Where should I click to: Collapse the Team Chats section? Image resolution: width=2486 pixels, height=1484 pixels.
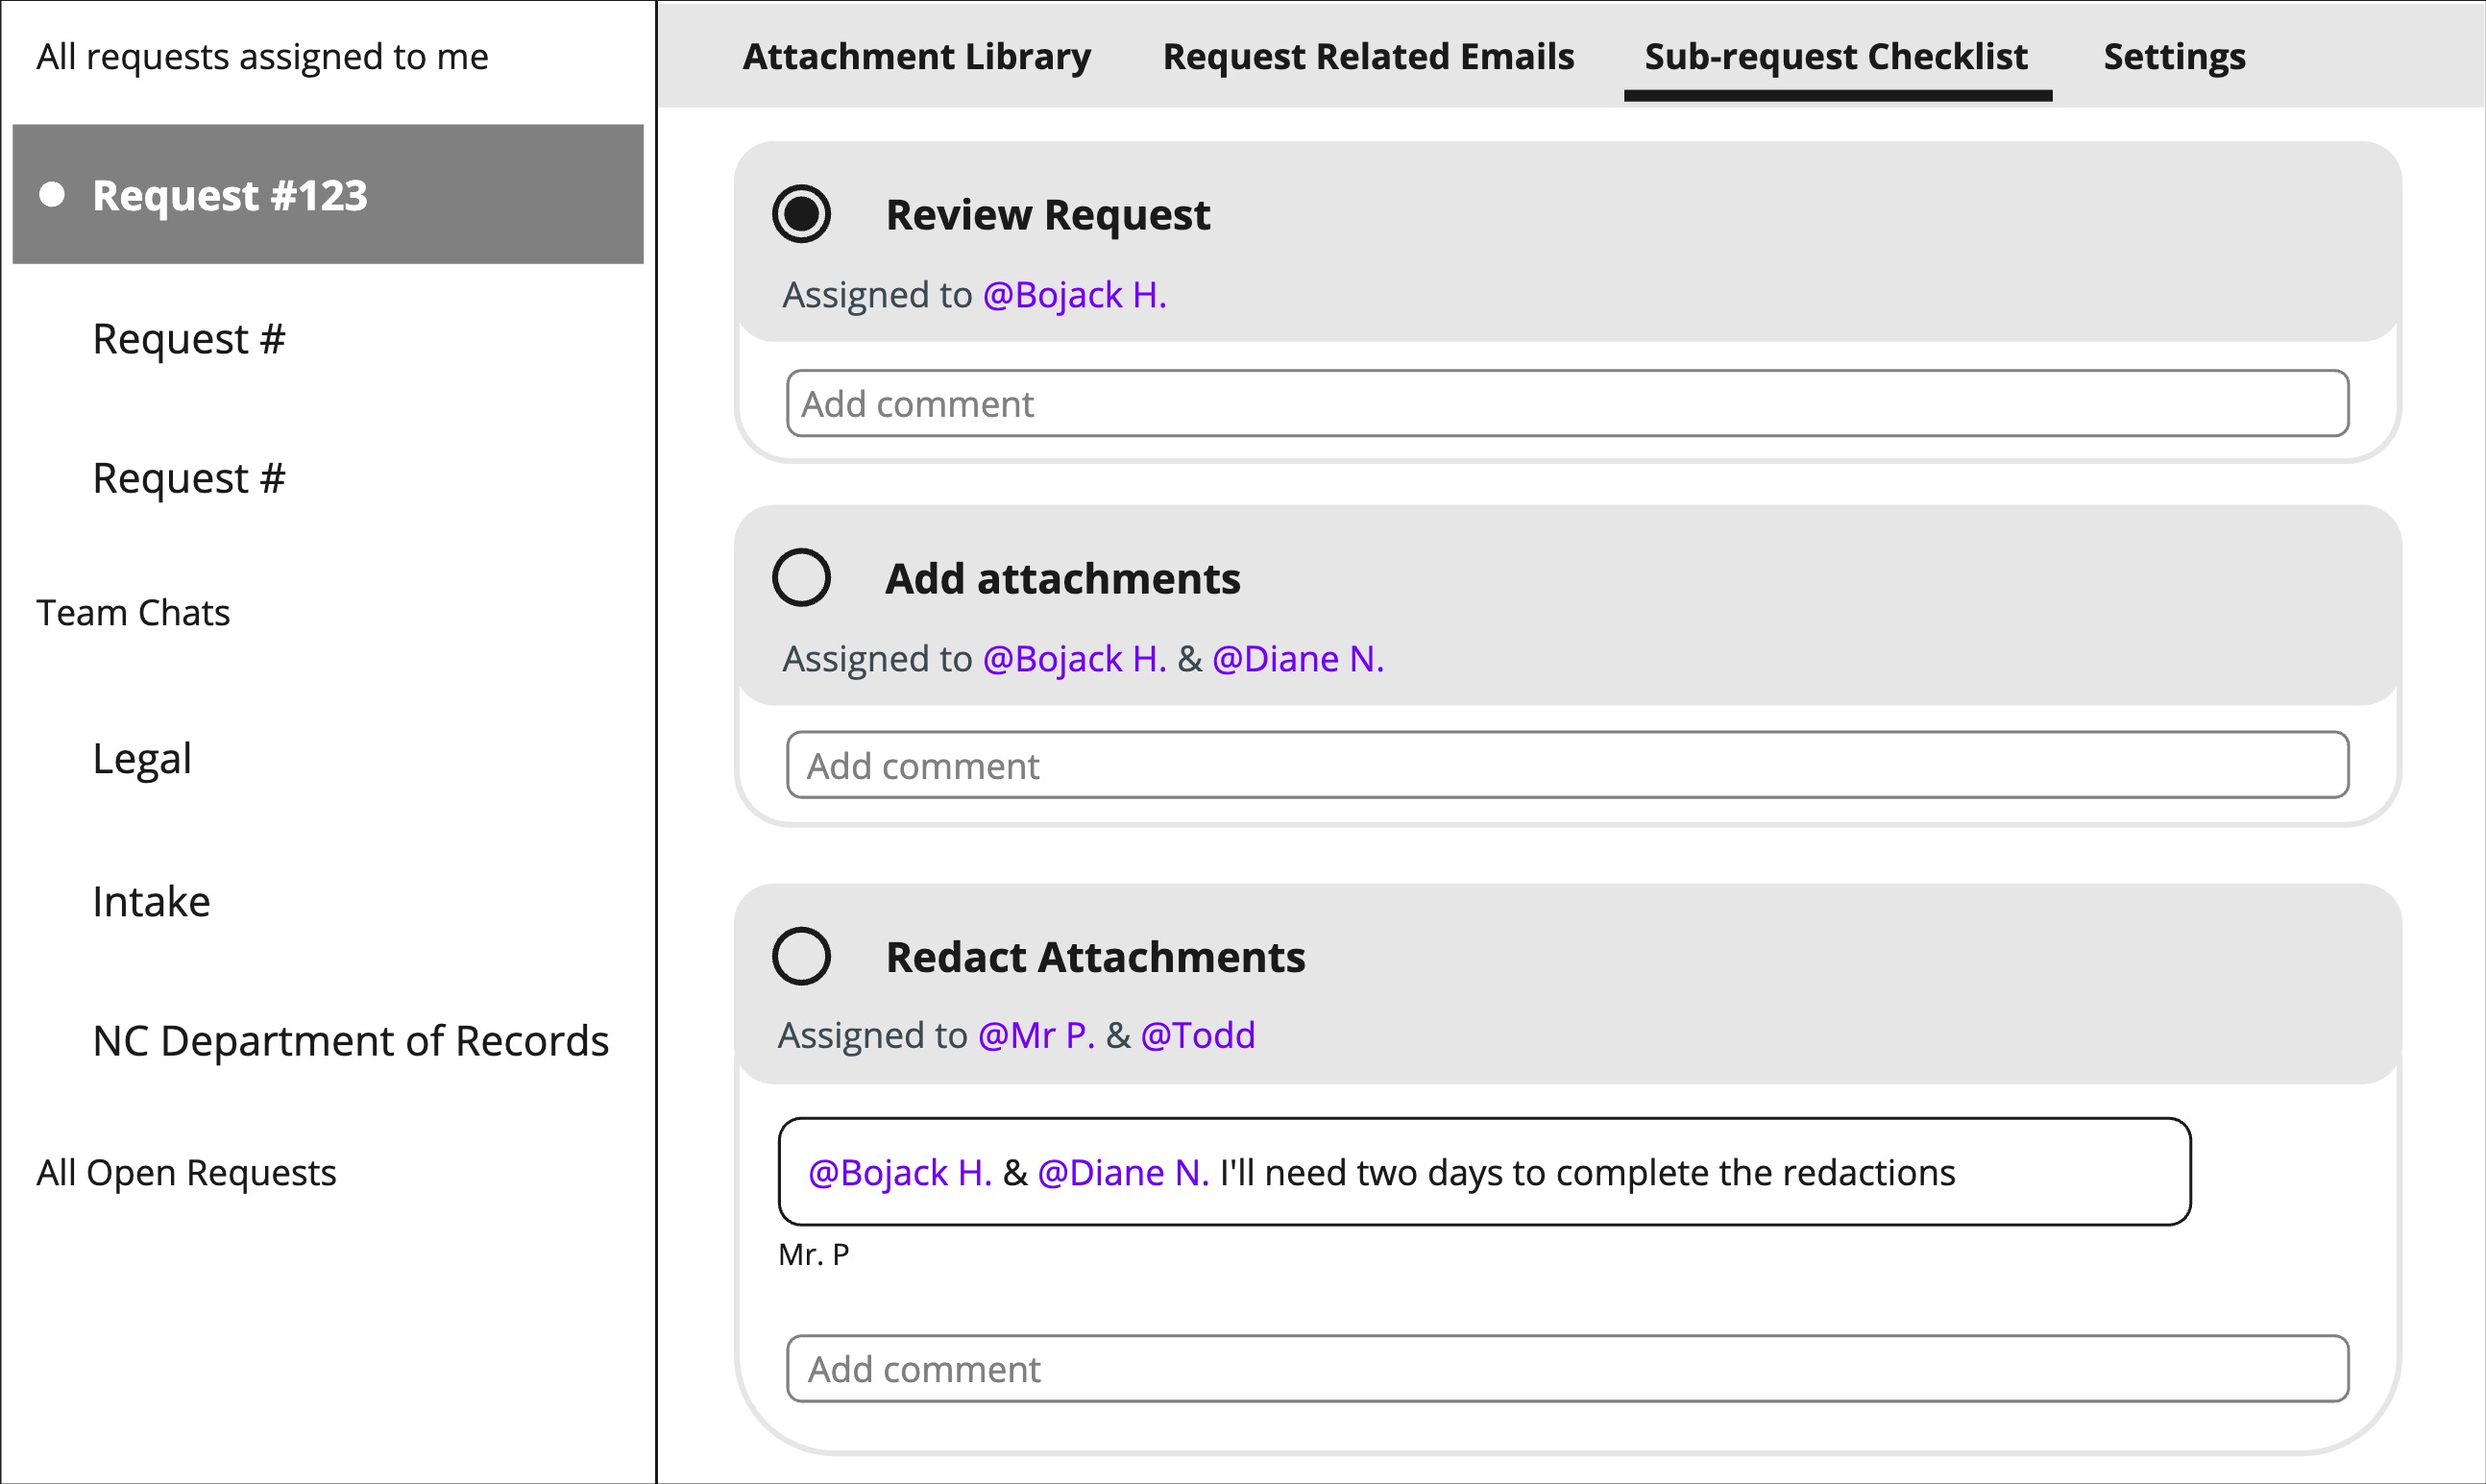pyautogui.click(x=133, y=612)
